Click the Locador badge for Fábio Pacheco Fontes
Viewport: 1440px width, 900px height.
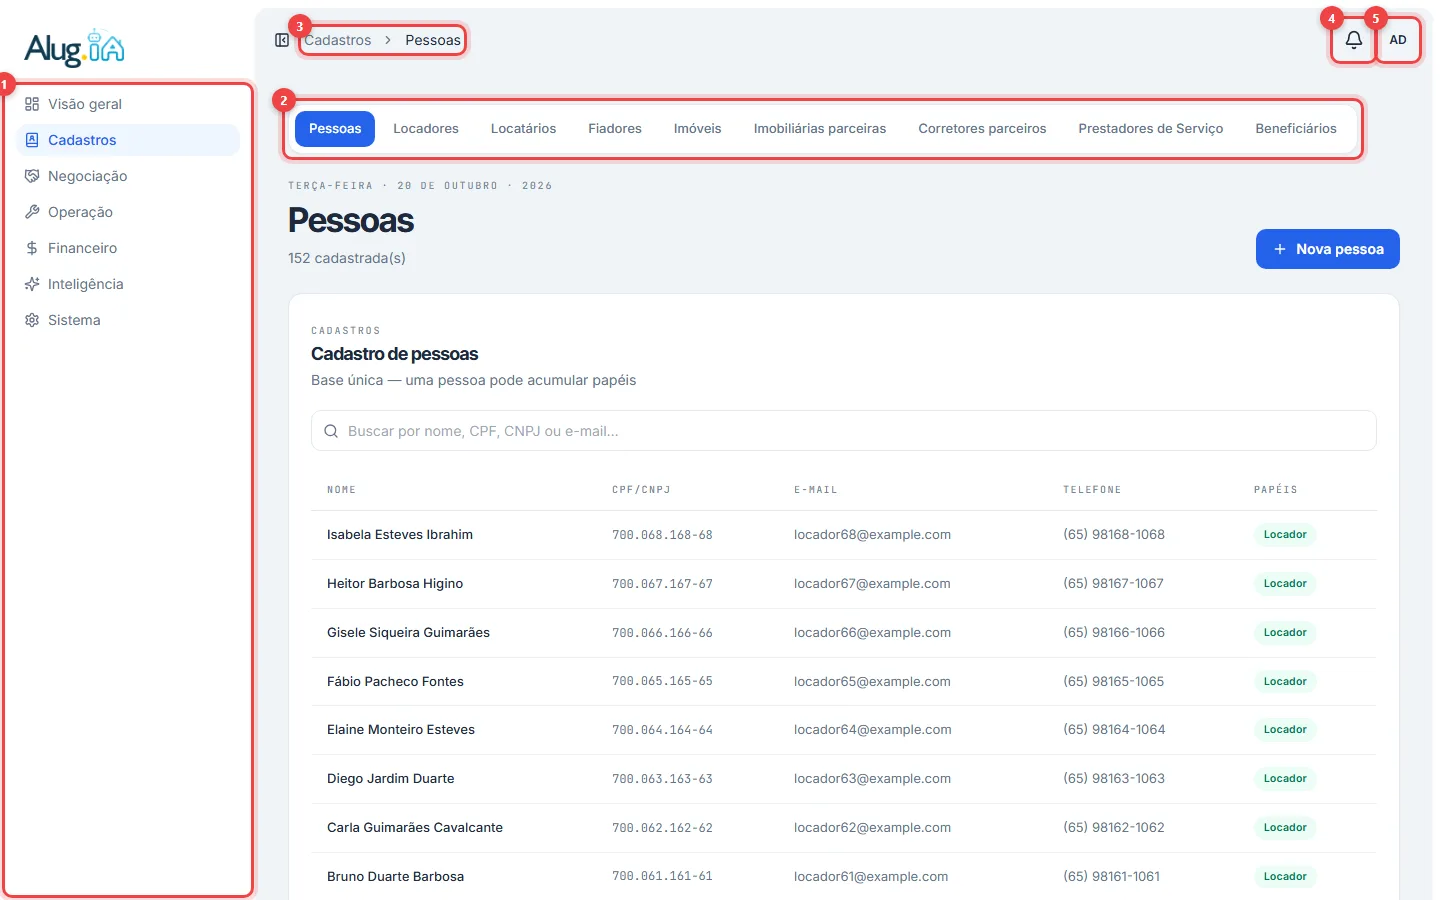(1285, 682)
